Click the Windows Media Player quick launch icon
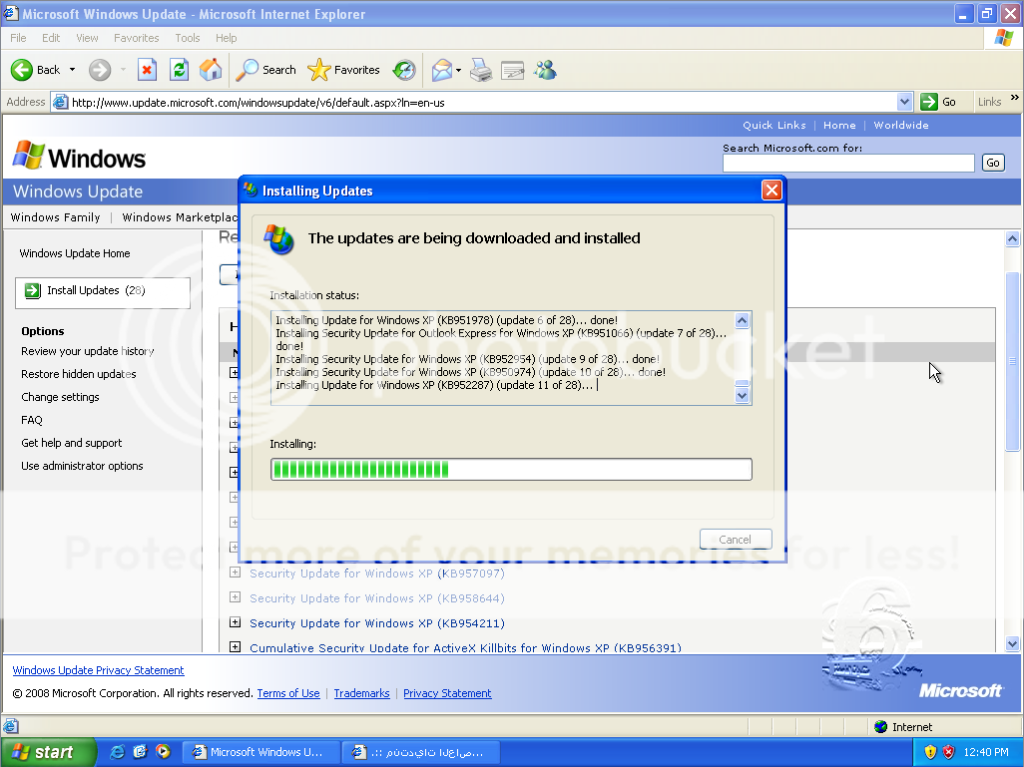The height and width of the screenshot is (767, 1024). 163,752
